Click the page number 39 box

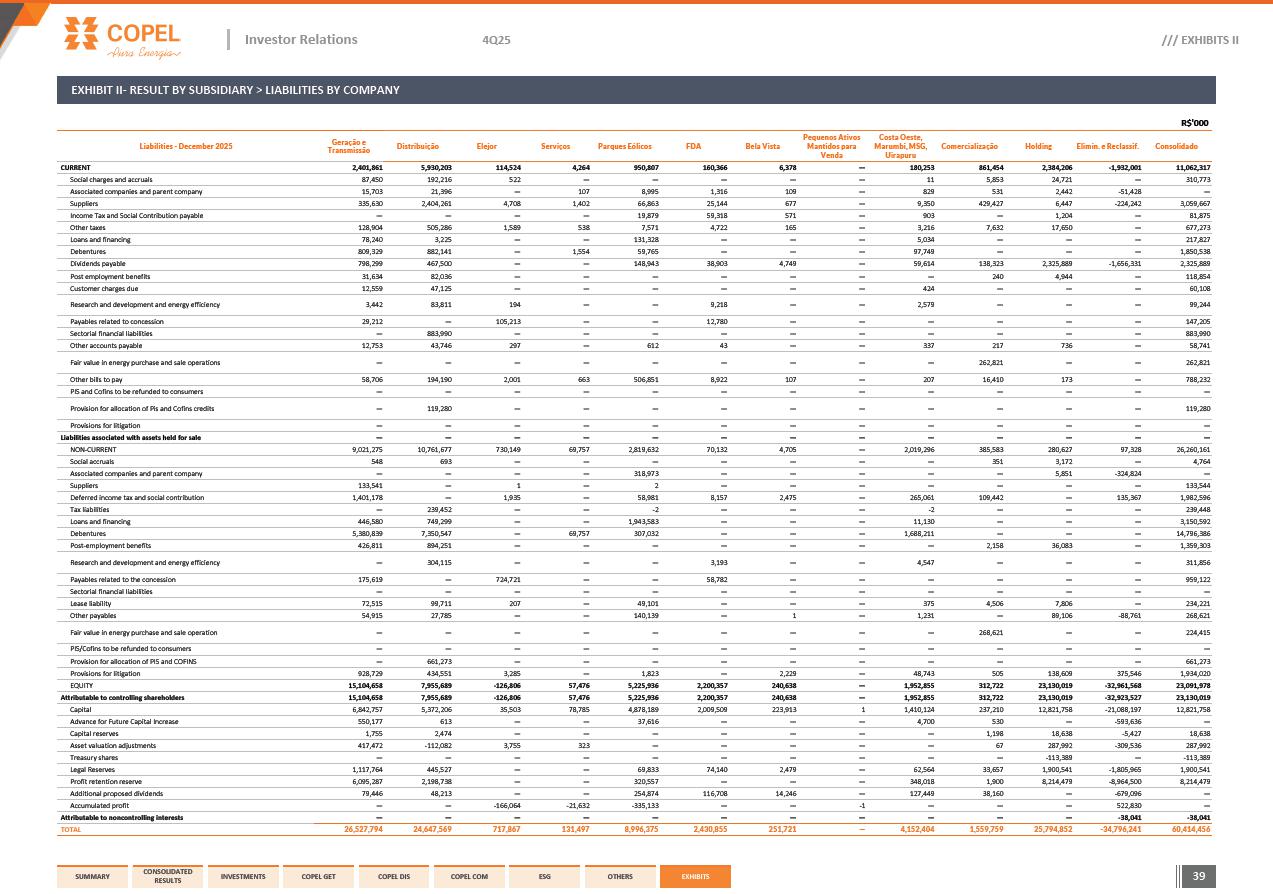coord(1197,877)
